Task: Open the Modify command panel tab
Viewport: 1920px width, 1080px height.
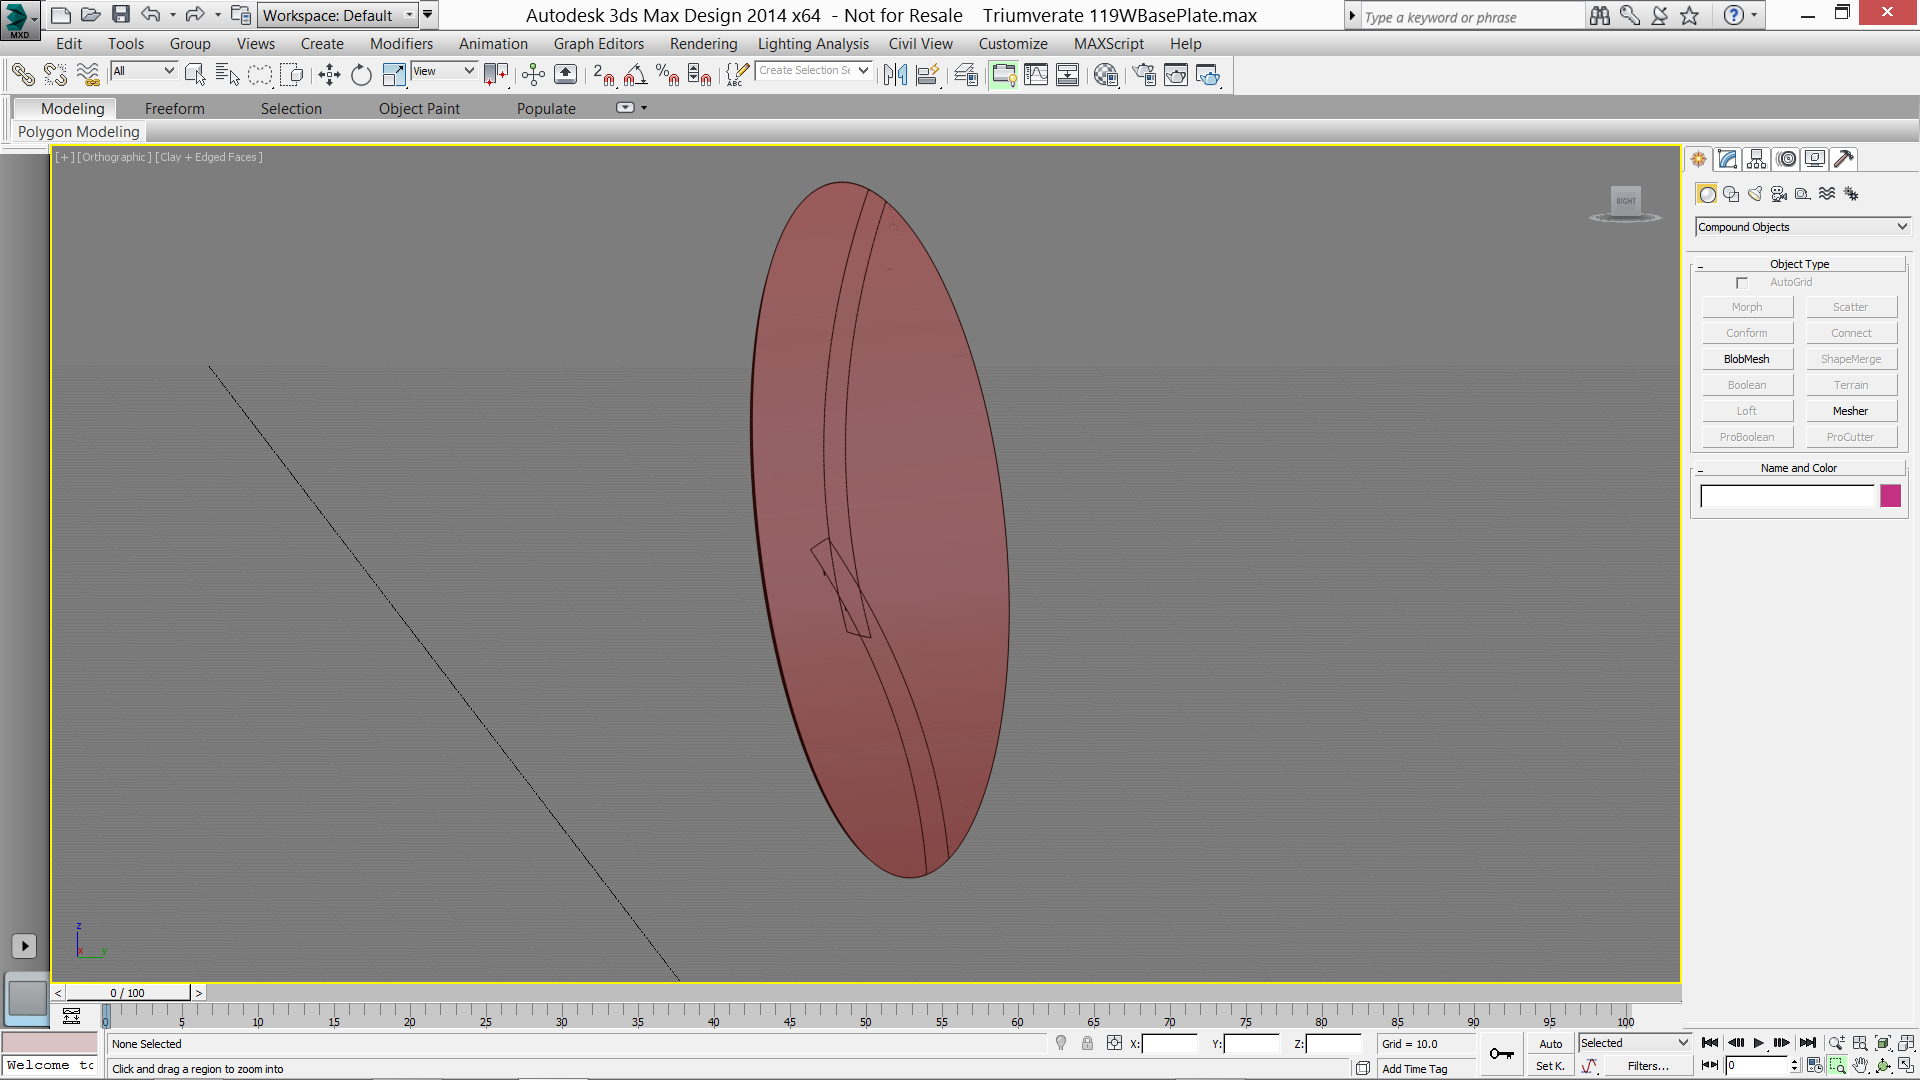Action: point(1728,159)
